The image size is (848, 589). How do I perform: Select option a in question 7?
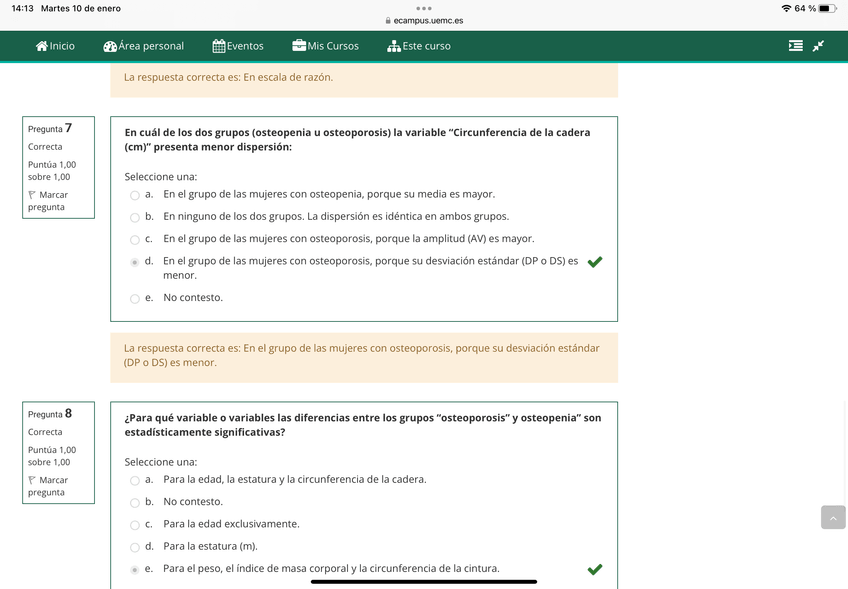click(135, 195)
